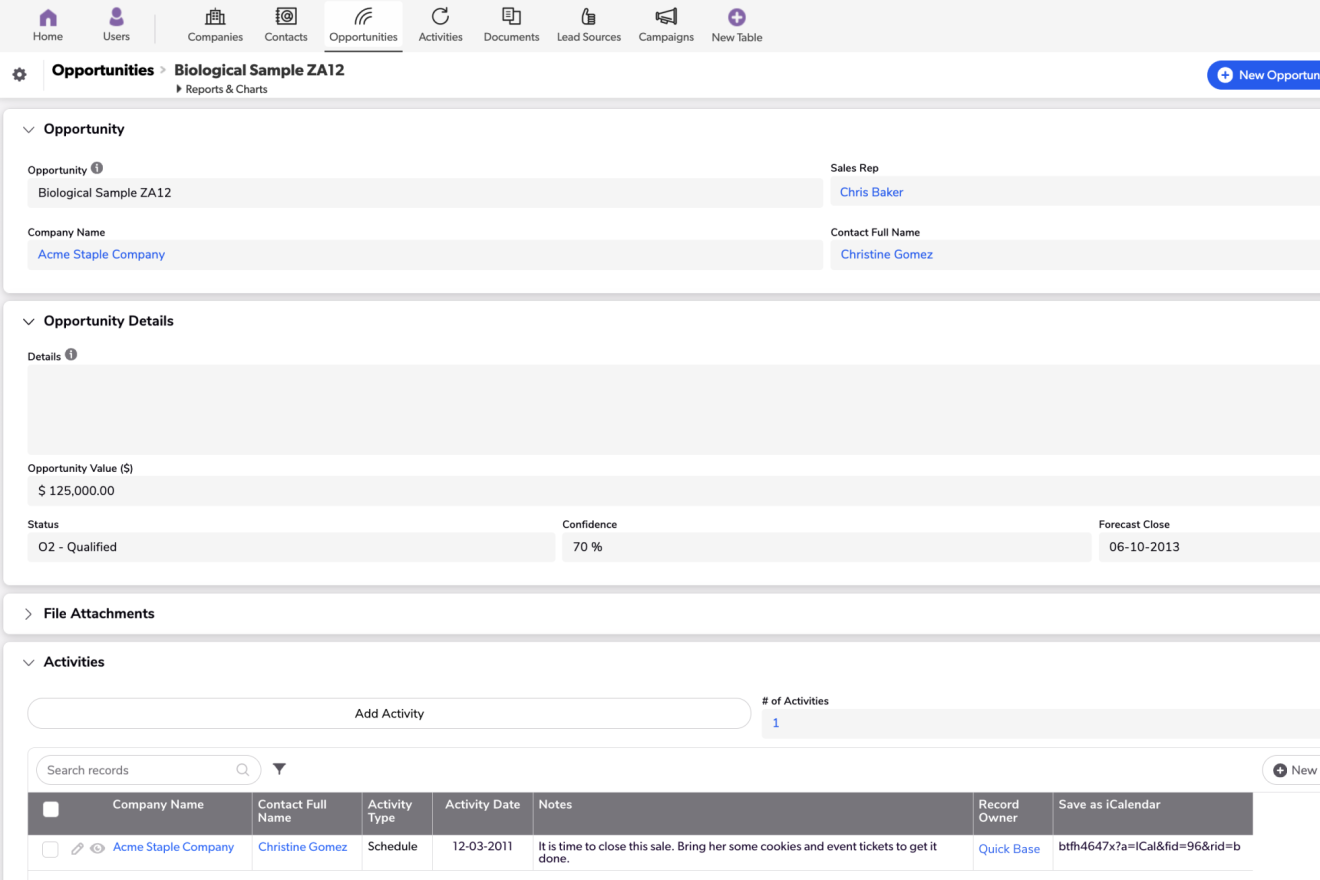Open the Documents tab
The image size is (1320, 880).
511,26
